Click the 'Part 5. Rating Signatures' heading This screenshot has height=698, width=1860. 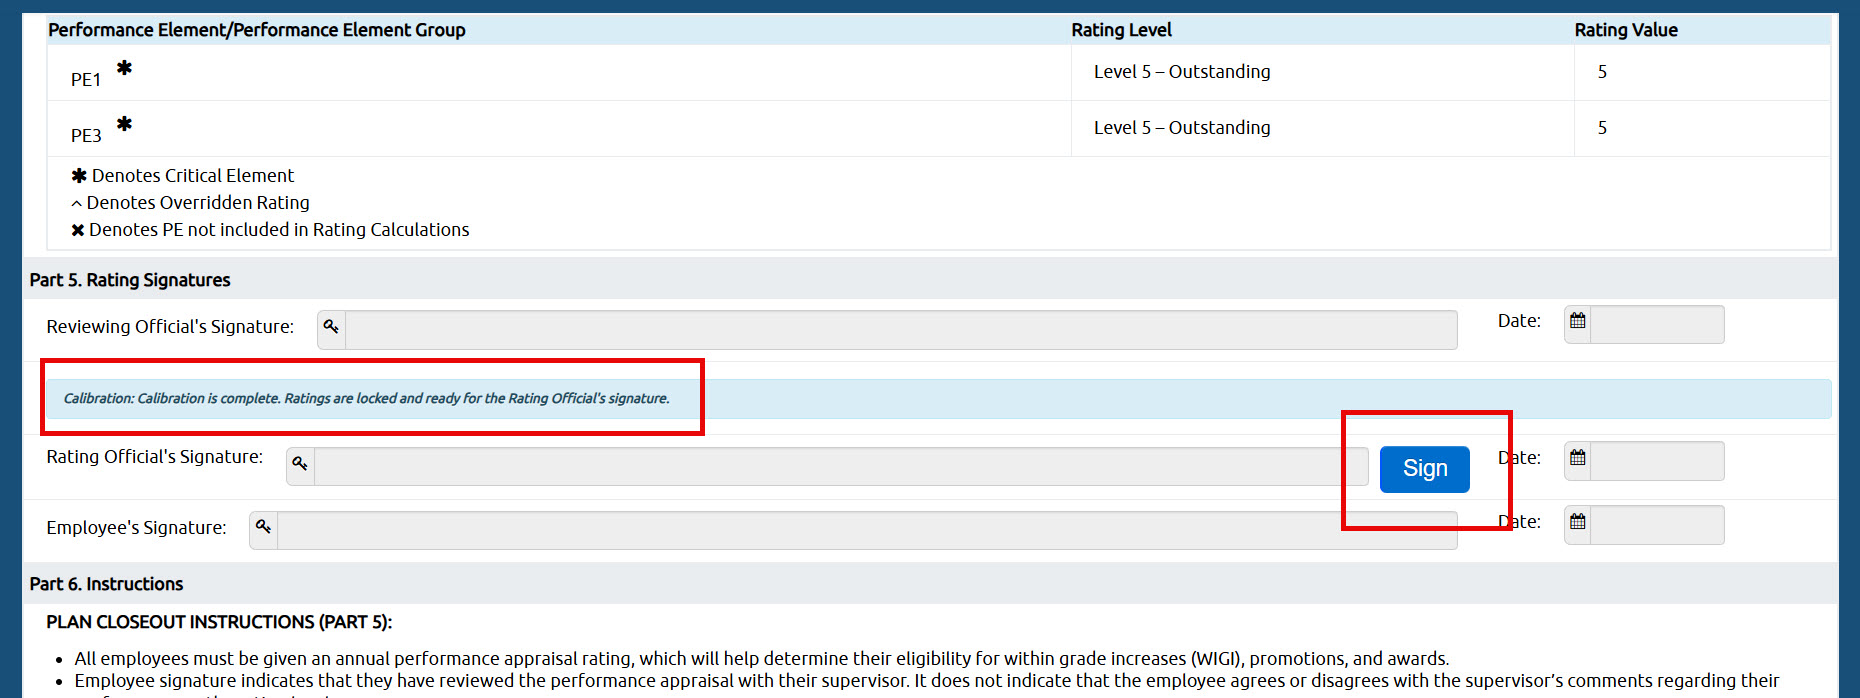tap(130, 280)
